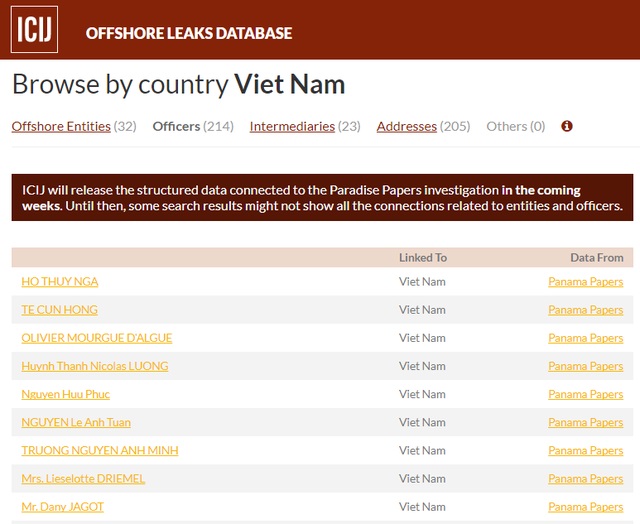Open officer Nguyen Huu Phuc
This screenshot has height=524, width=640.
click(x=66, y=394)
